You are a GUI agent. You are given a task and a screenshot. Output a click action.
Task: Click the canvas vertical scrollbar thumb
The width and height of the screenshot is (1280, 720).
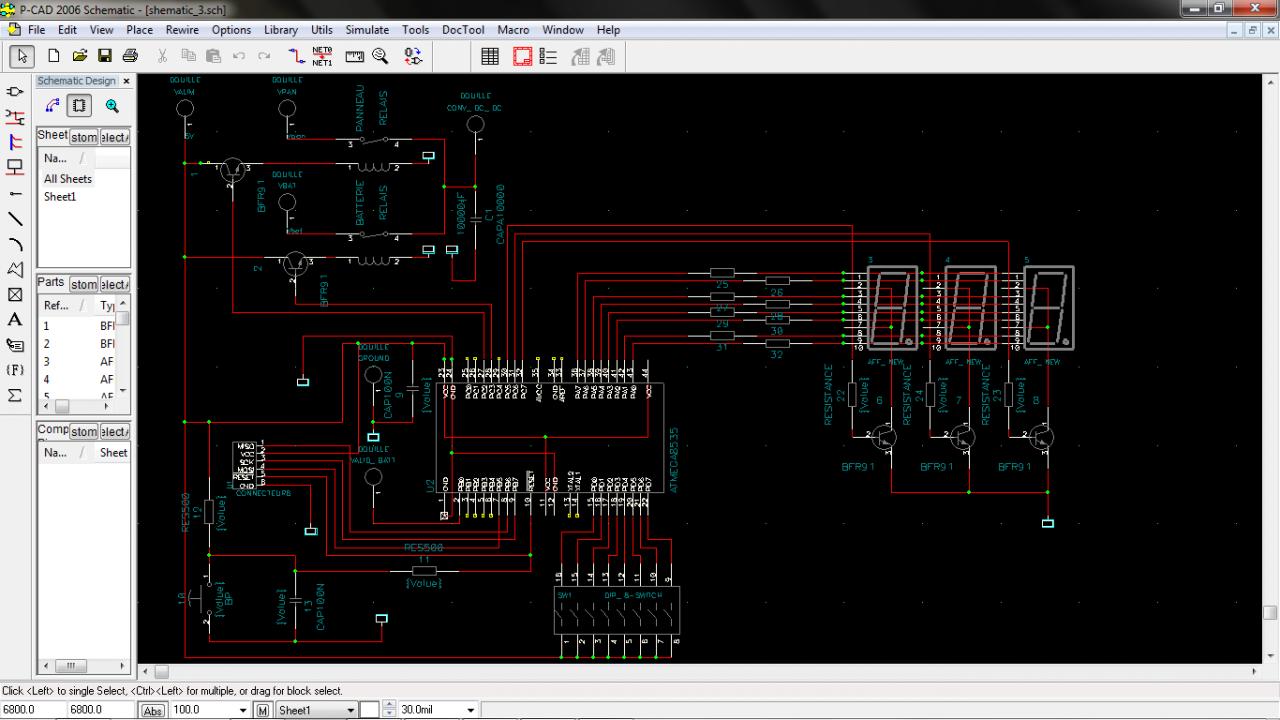[x=1271, y=612]
